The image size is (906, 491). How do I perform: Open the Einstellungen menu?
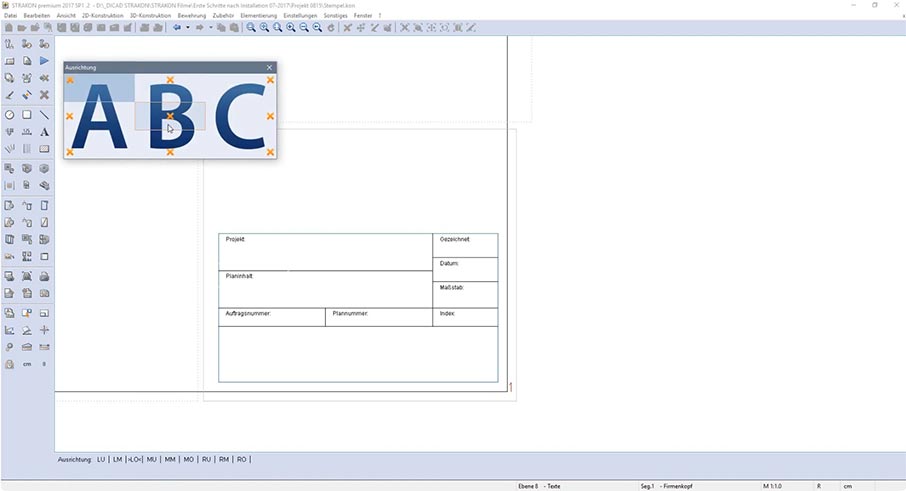click(x=301, y=16)
